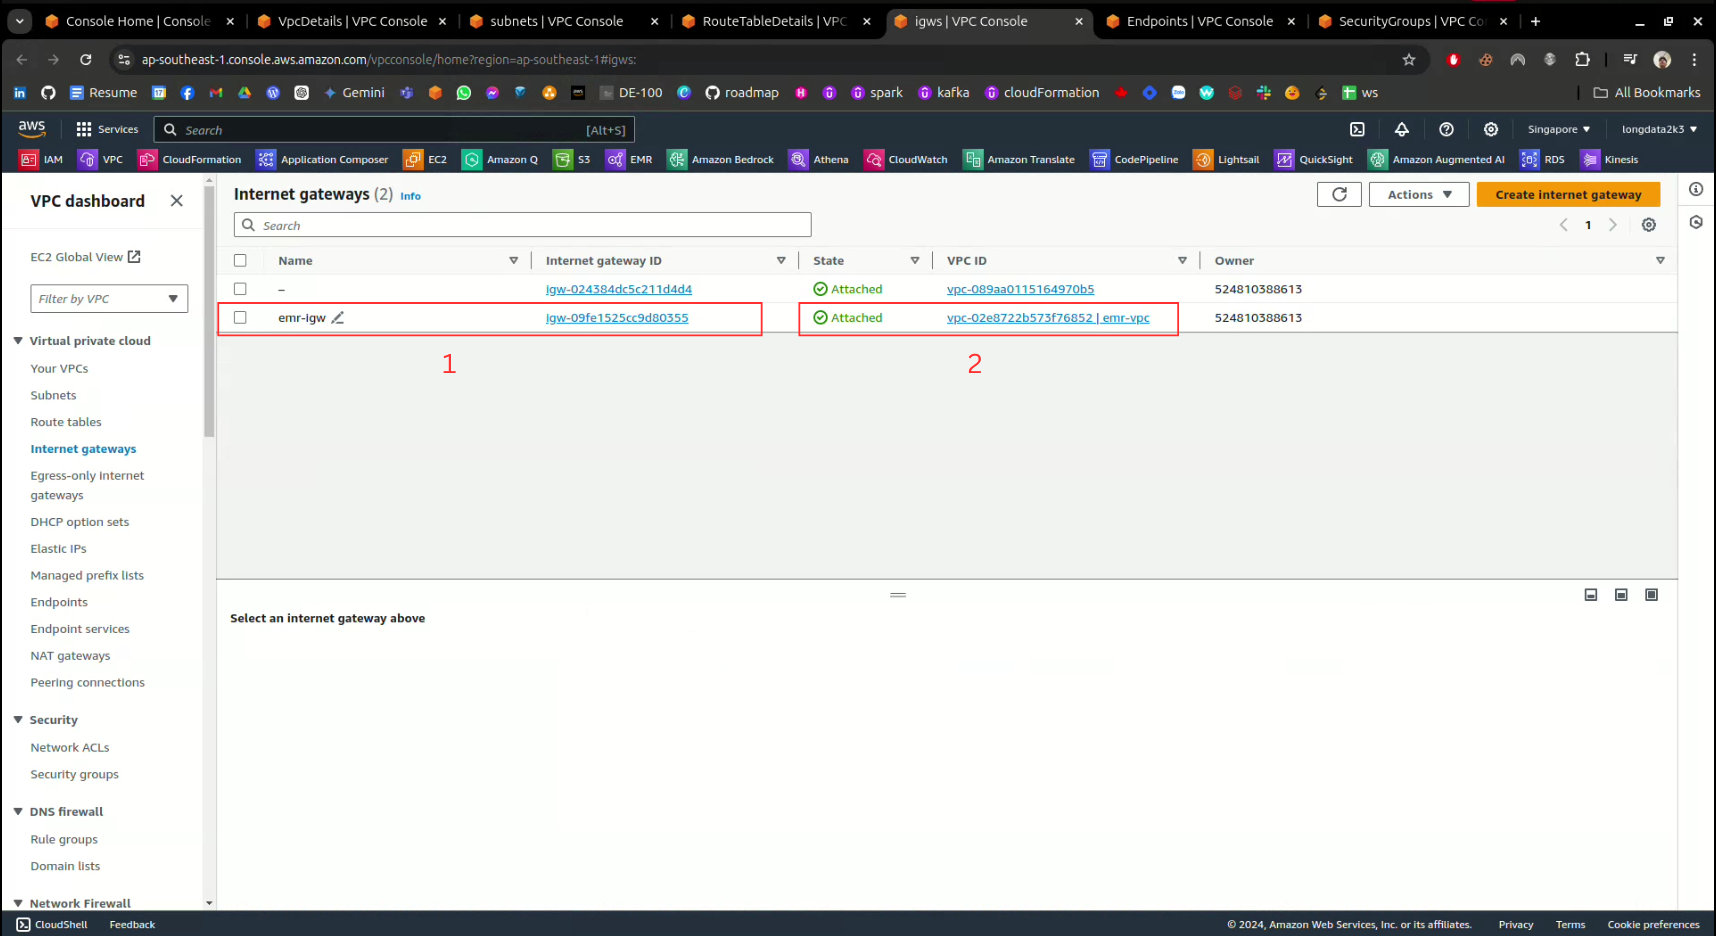Open the Actions dropdown

coord(1418,194)
